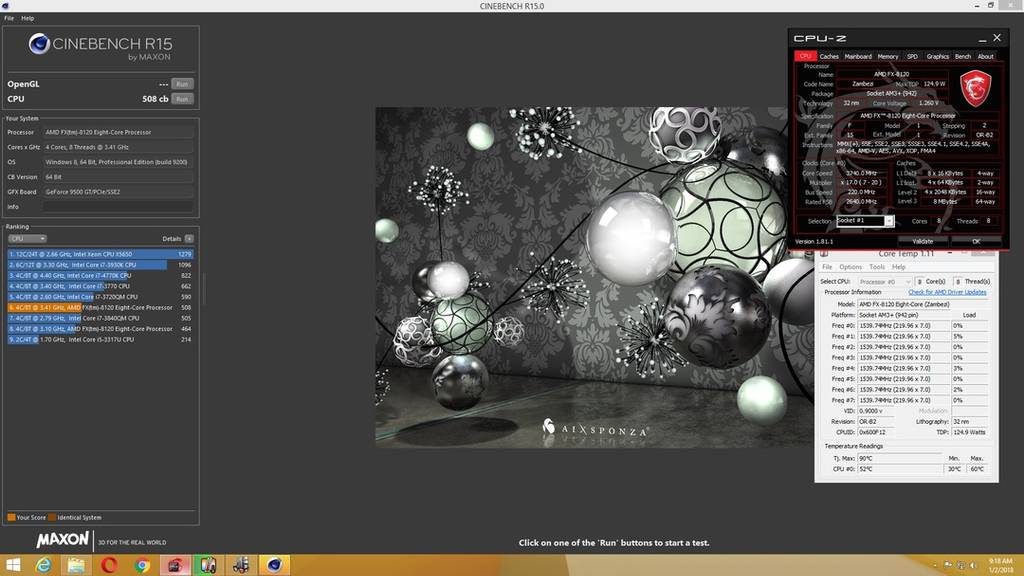Image resolution: width=1024 pixels, height=576 pixels.
Task: Click Check for AMD Driver Updates link
Action: (947, 292)
